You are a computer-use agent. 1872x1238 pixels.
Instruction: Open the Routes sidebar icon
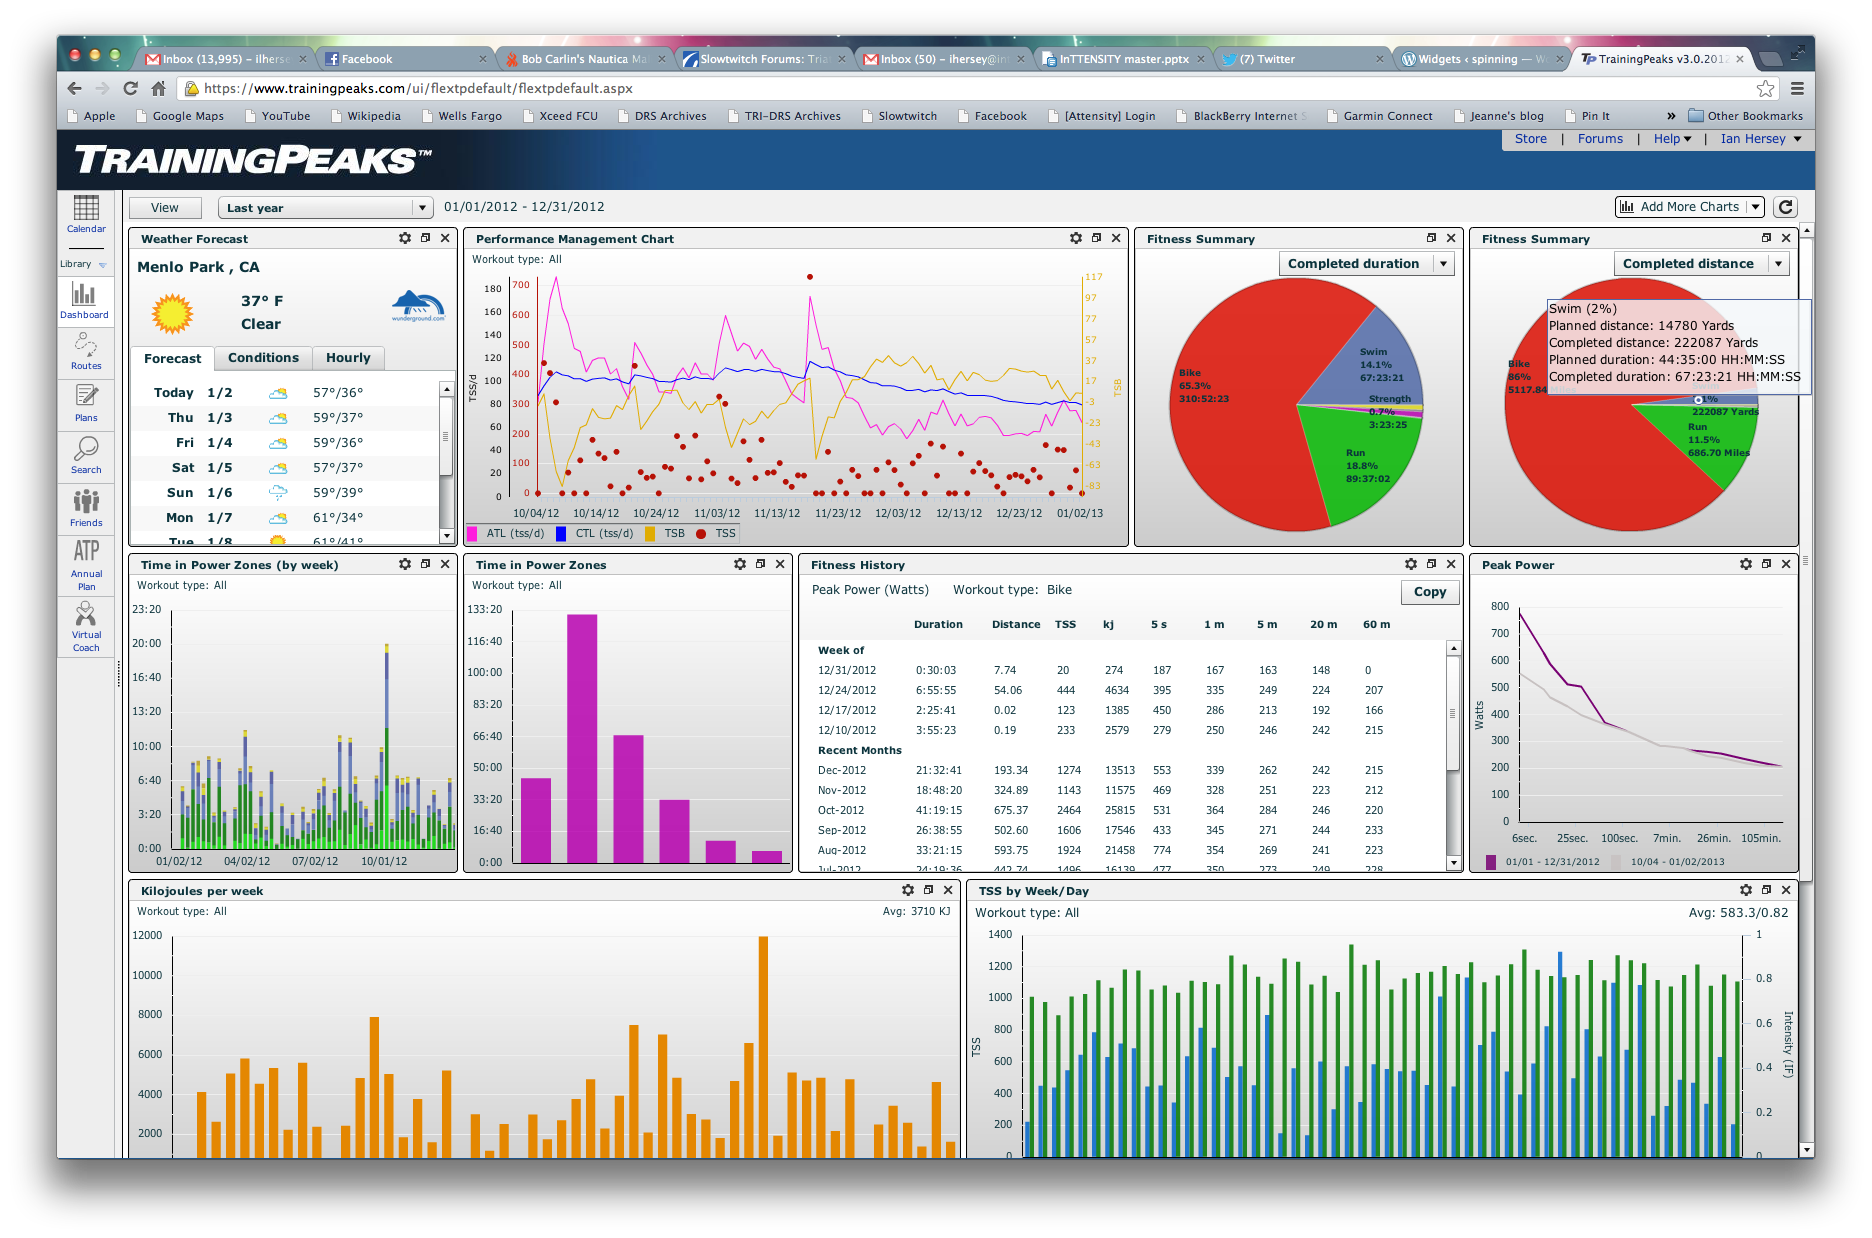(x=86, y=352)
